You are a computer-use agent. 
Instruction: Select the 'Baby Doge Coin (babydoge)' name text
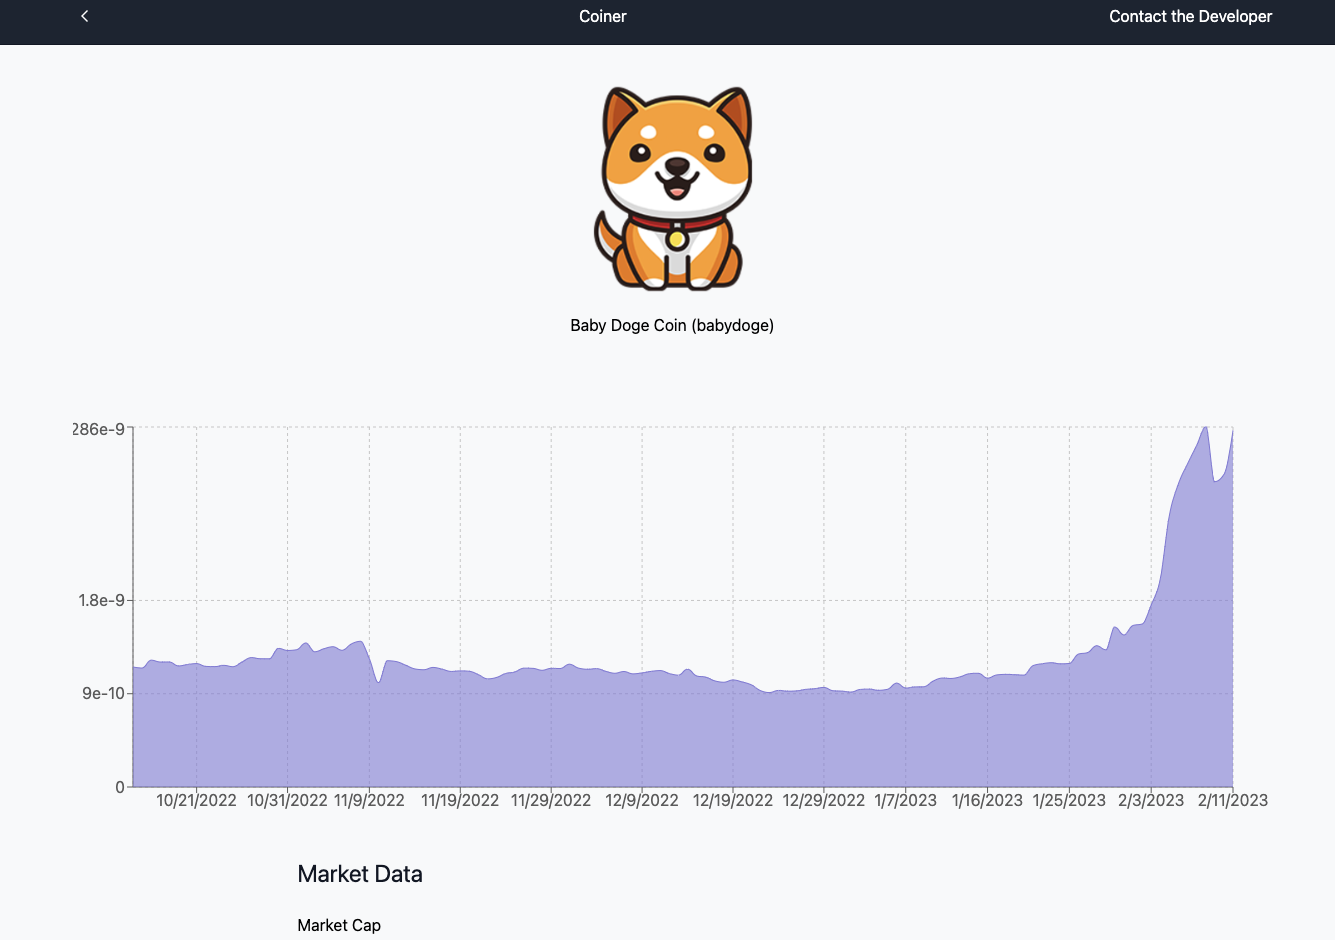coord(672,325)
